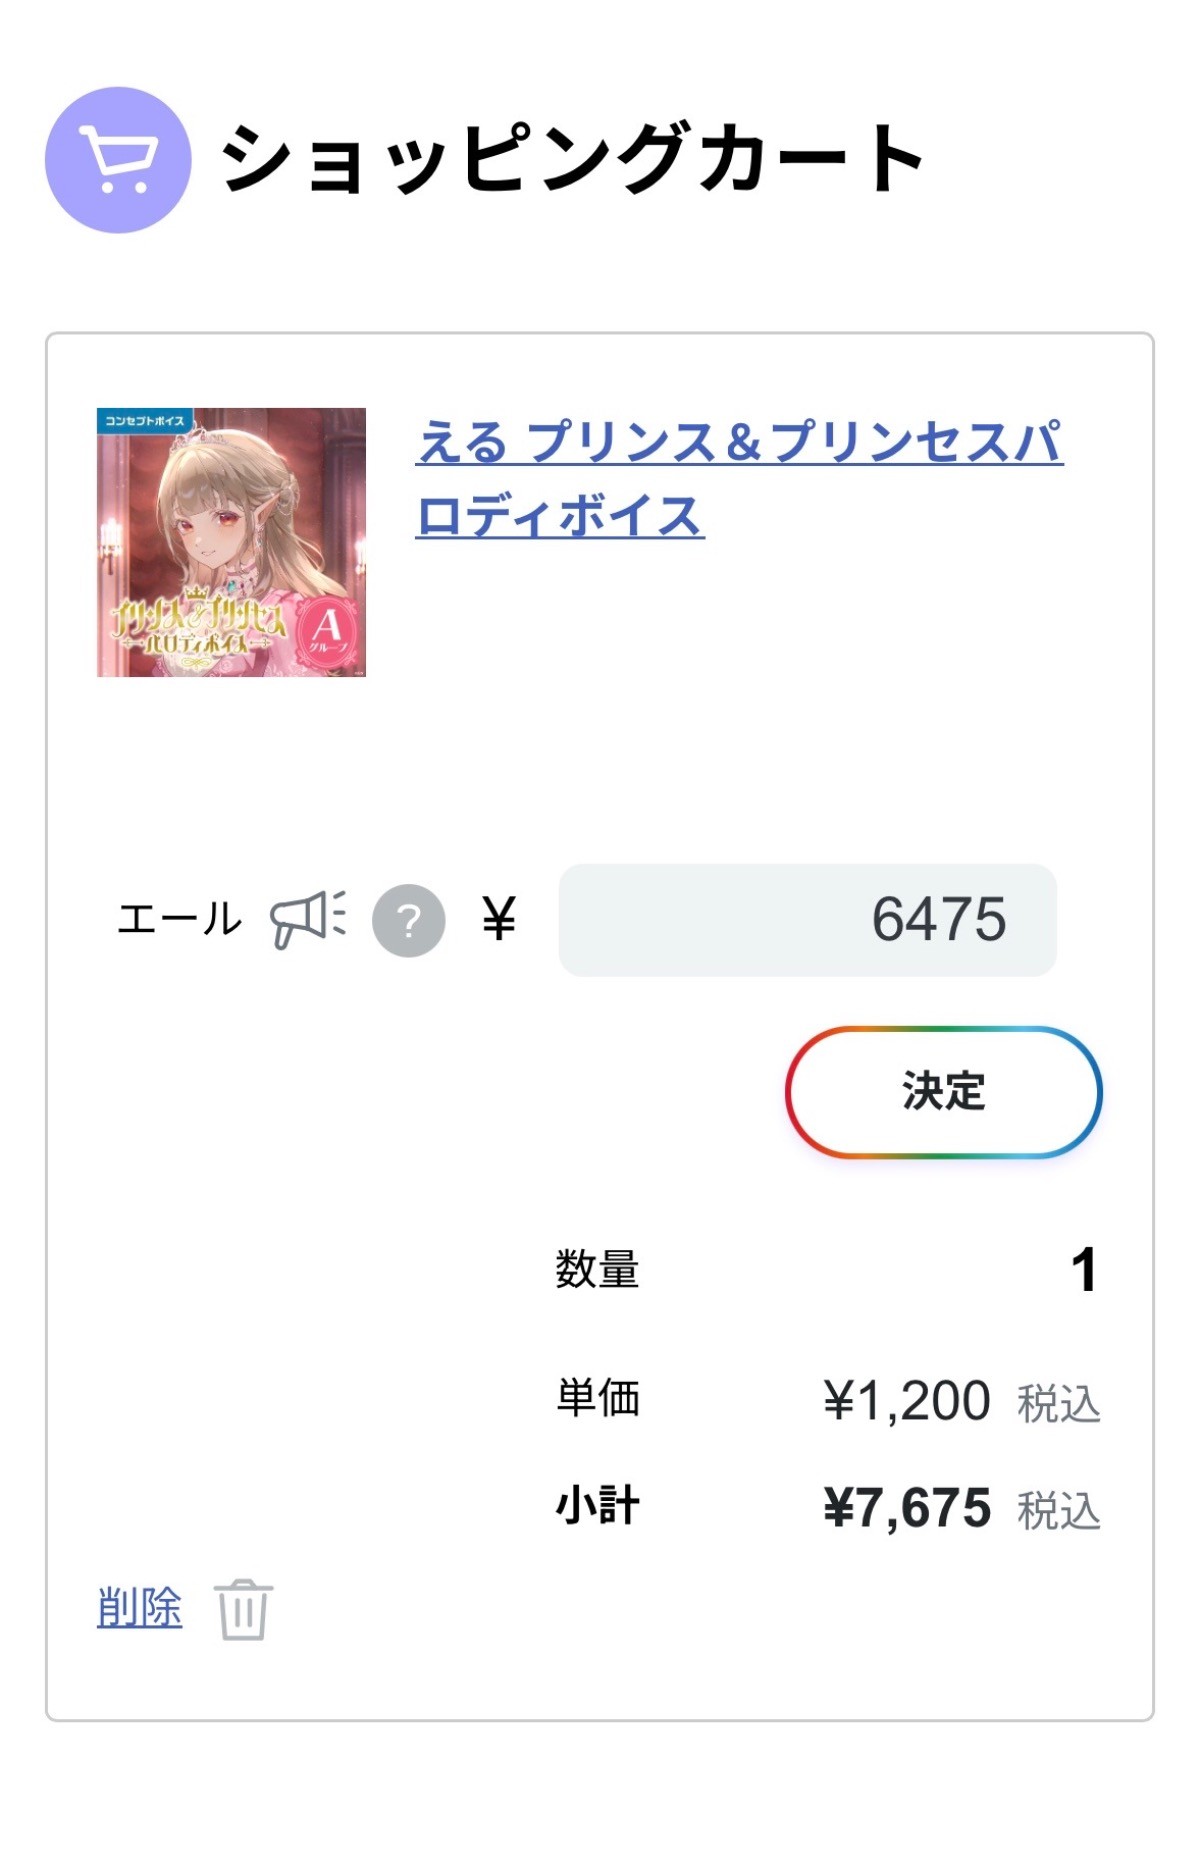Click the エール label text
1200x1862 pixels.
tap(179, 919)
